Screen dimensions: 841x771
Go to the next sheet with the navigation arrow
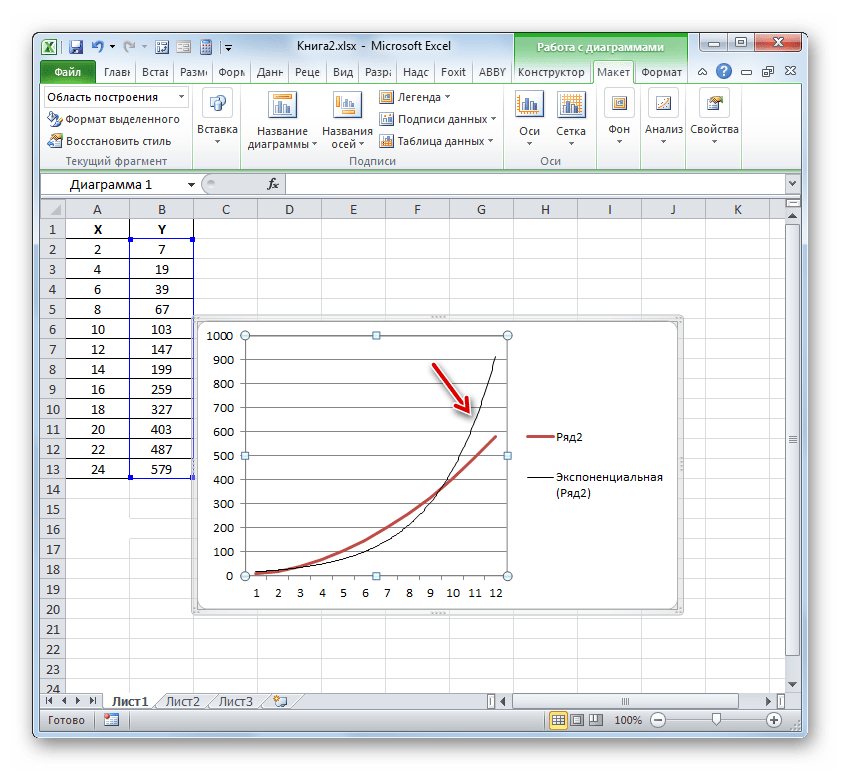coord(78,701)
